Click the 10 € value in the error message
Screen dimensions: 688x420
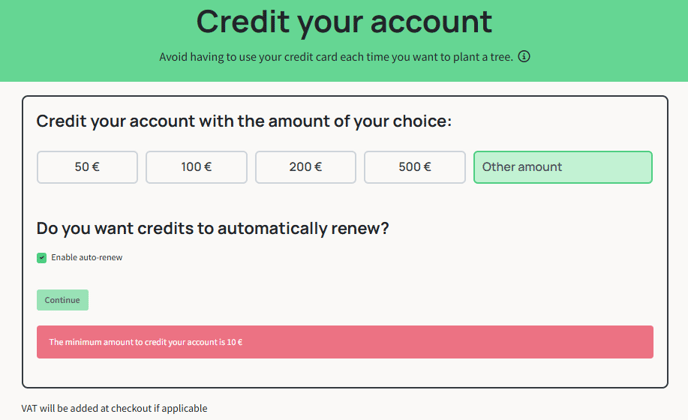tap(234, 342)
